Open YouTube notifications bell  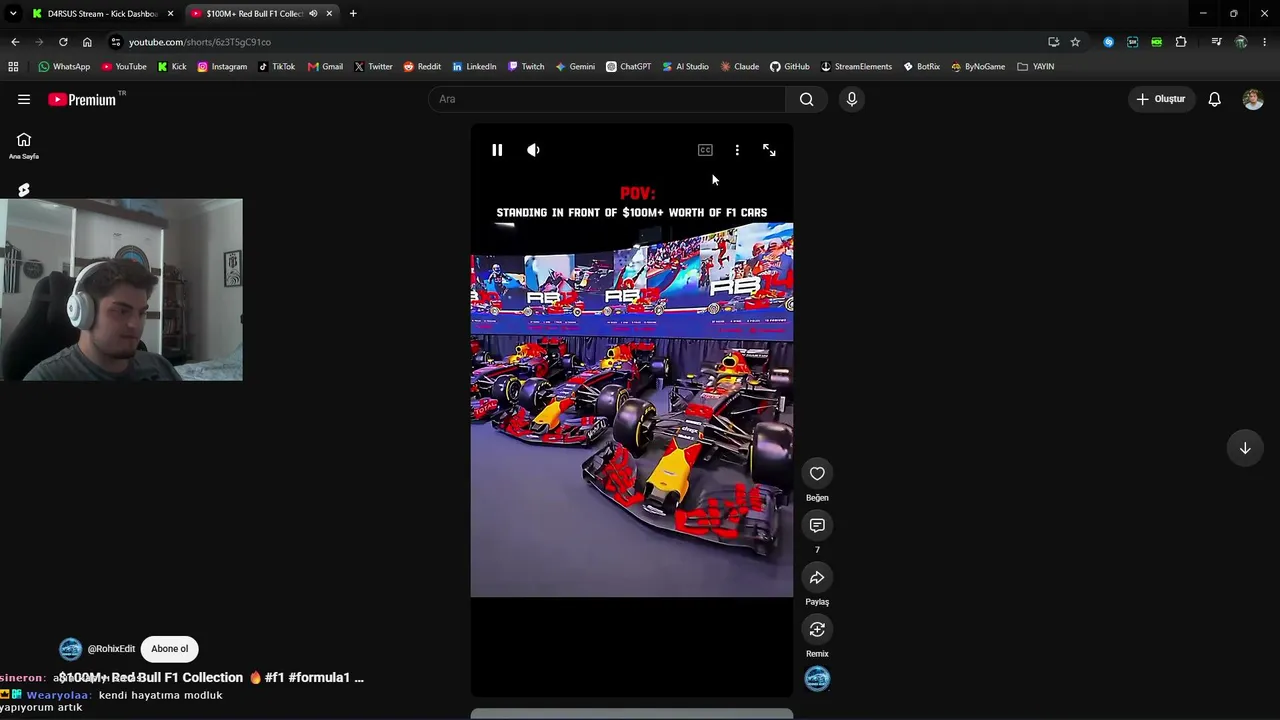[1215, 99]
